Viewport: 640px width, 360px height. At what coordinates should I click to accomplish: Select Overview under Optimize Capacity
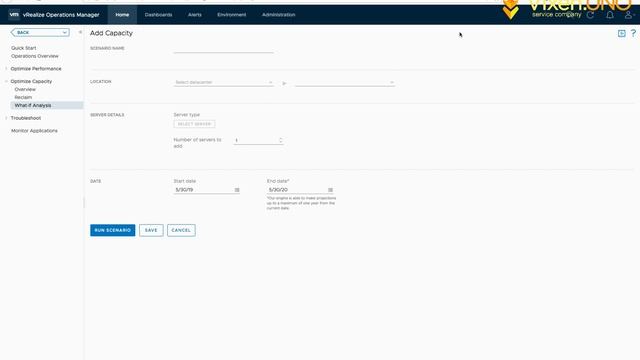click(x=25, y=89)
